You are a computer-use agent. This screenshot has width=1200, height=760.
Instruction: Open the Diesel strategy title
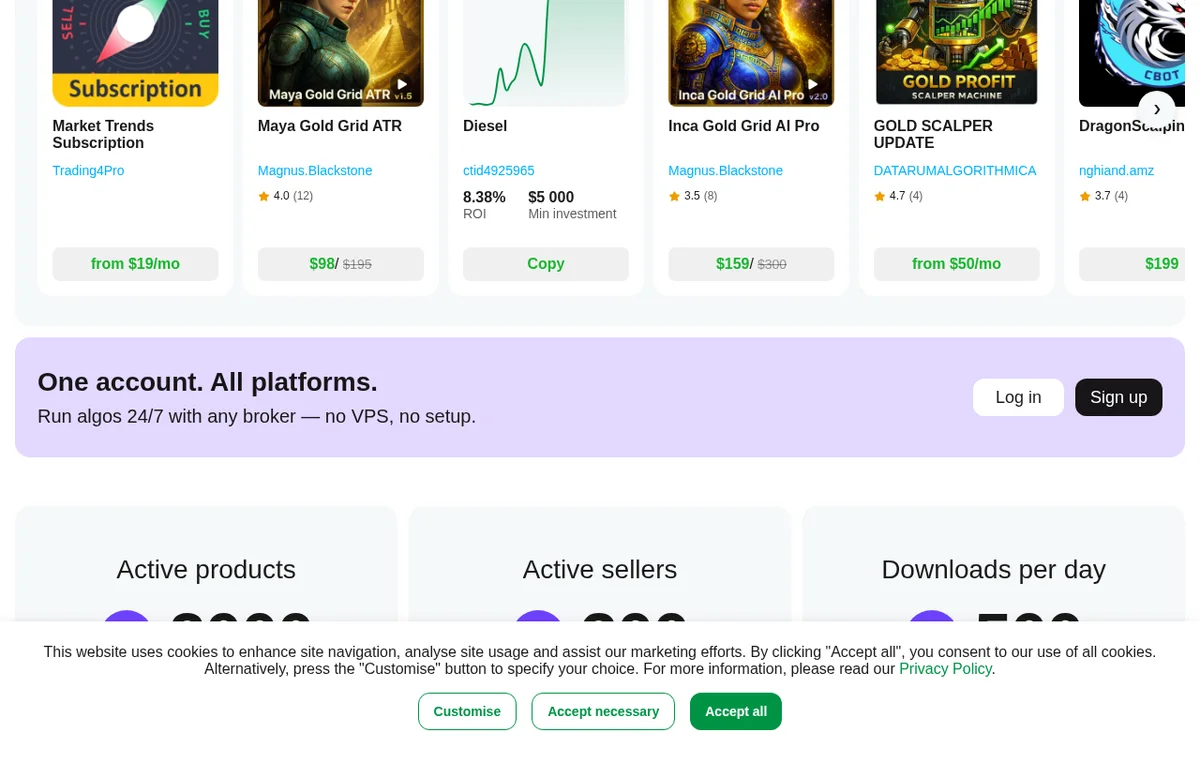(485, 126)
